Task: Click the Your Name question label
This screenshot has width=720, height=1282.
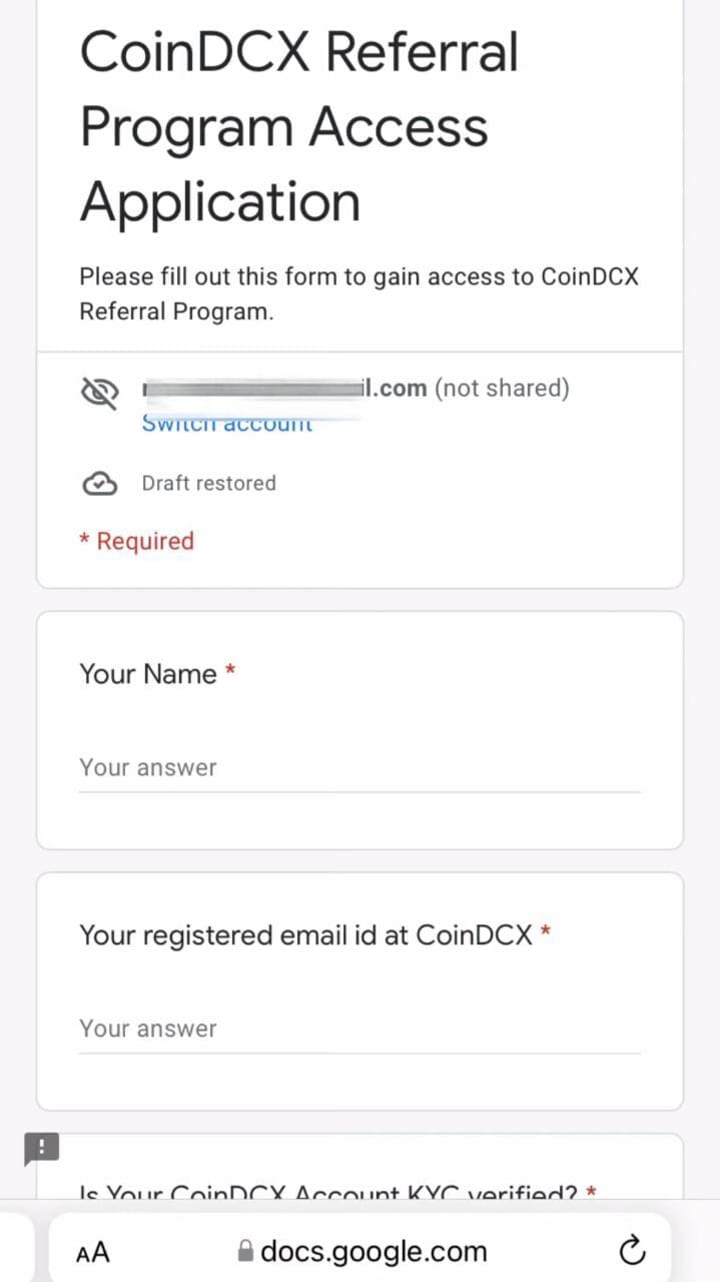Action: (148, 674)
